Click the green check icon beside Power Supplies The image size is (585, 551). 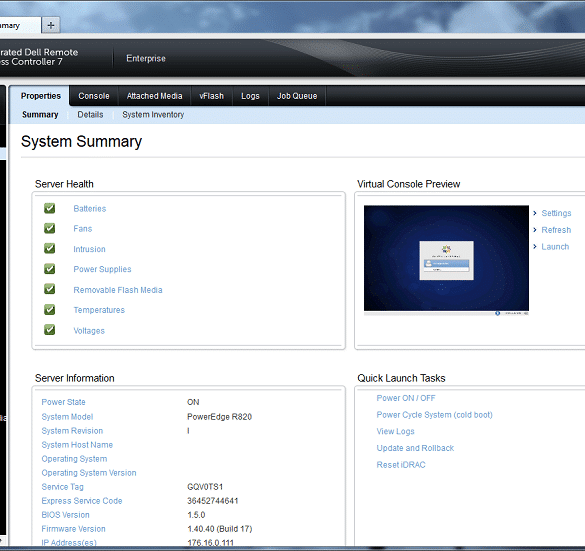pyautogui.click(x=49, y=269)
